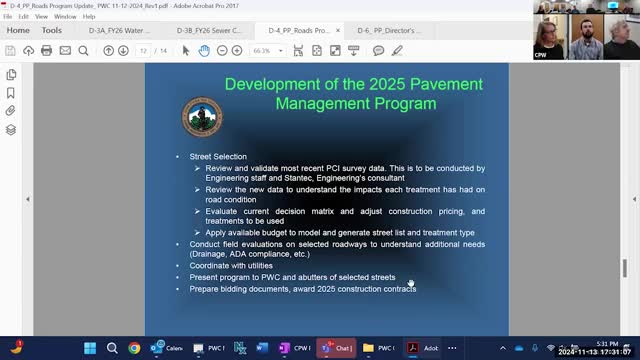This screenshot has width=640, height=360.
Task: Zoom out with minus button
Action: coord(222,51)
